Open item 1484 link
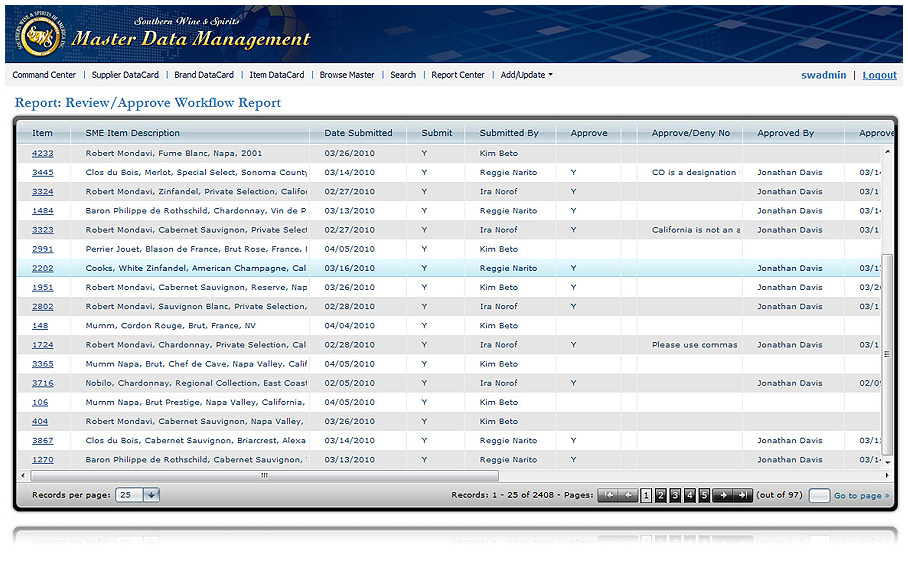908x562 pixels. pos(42,211)
